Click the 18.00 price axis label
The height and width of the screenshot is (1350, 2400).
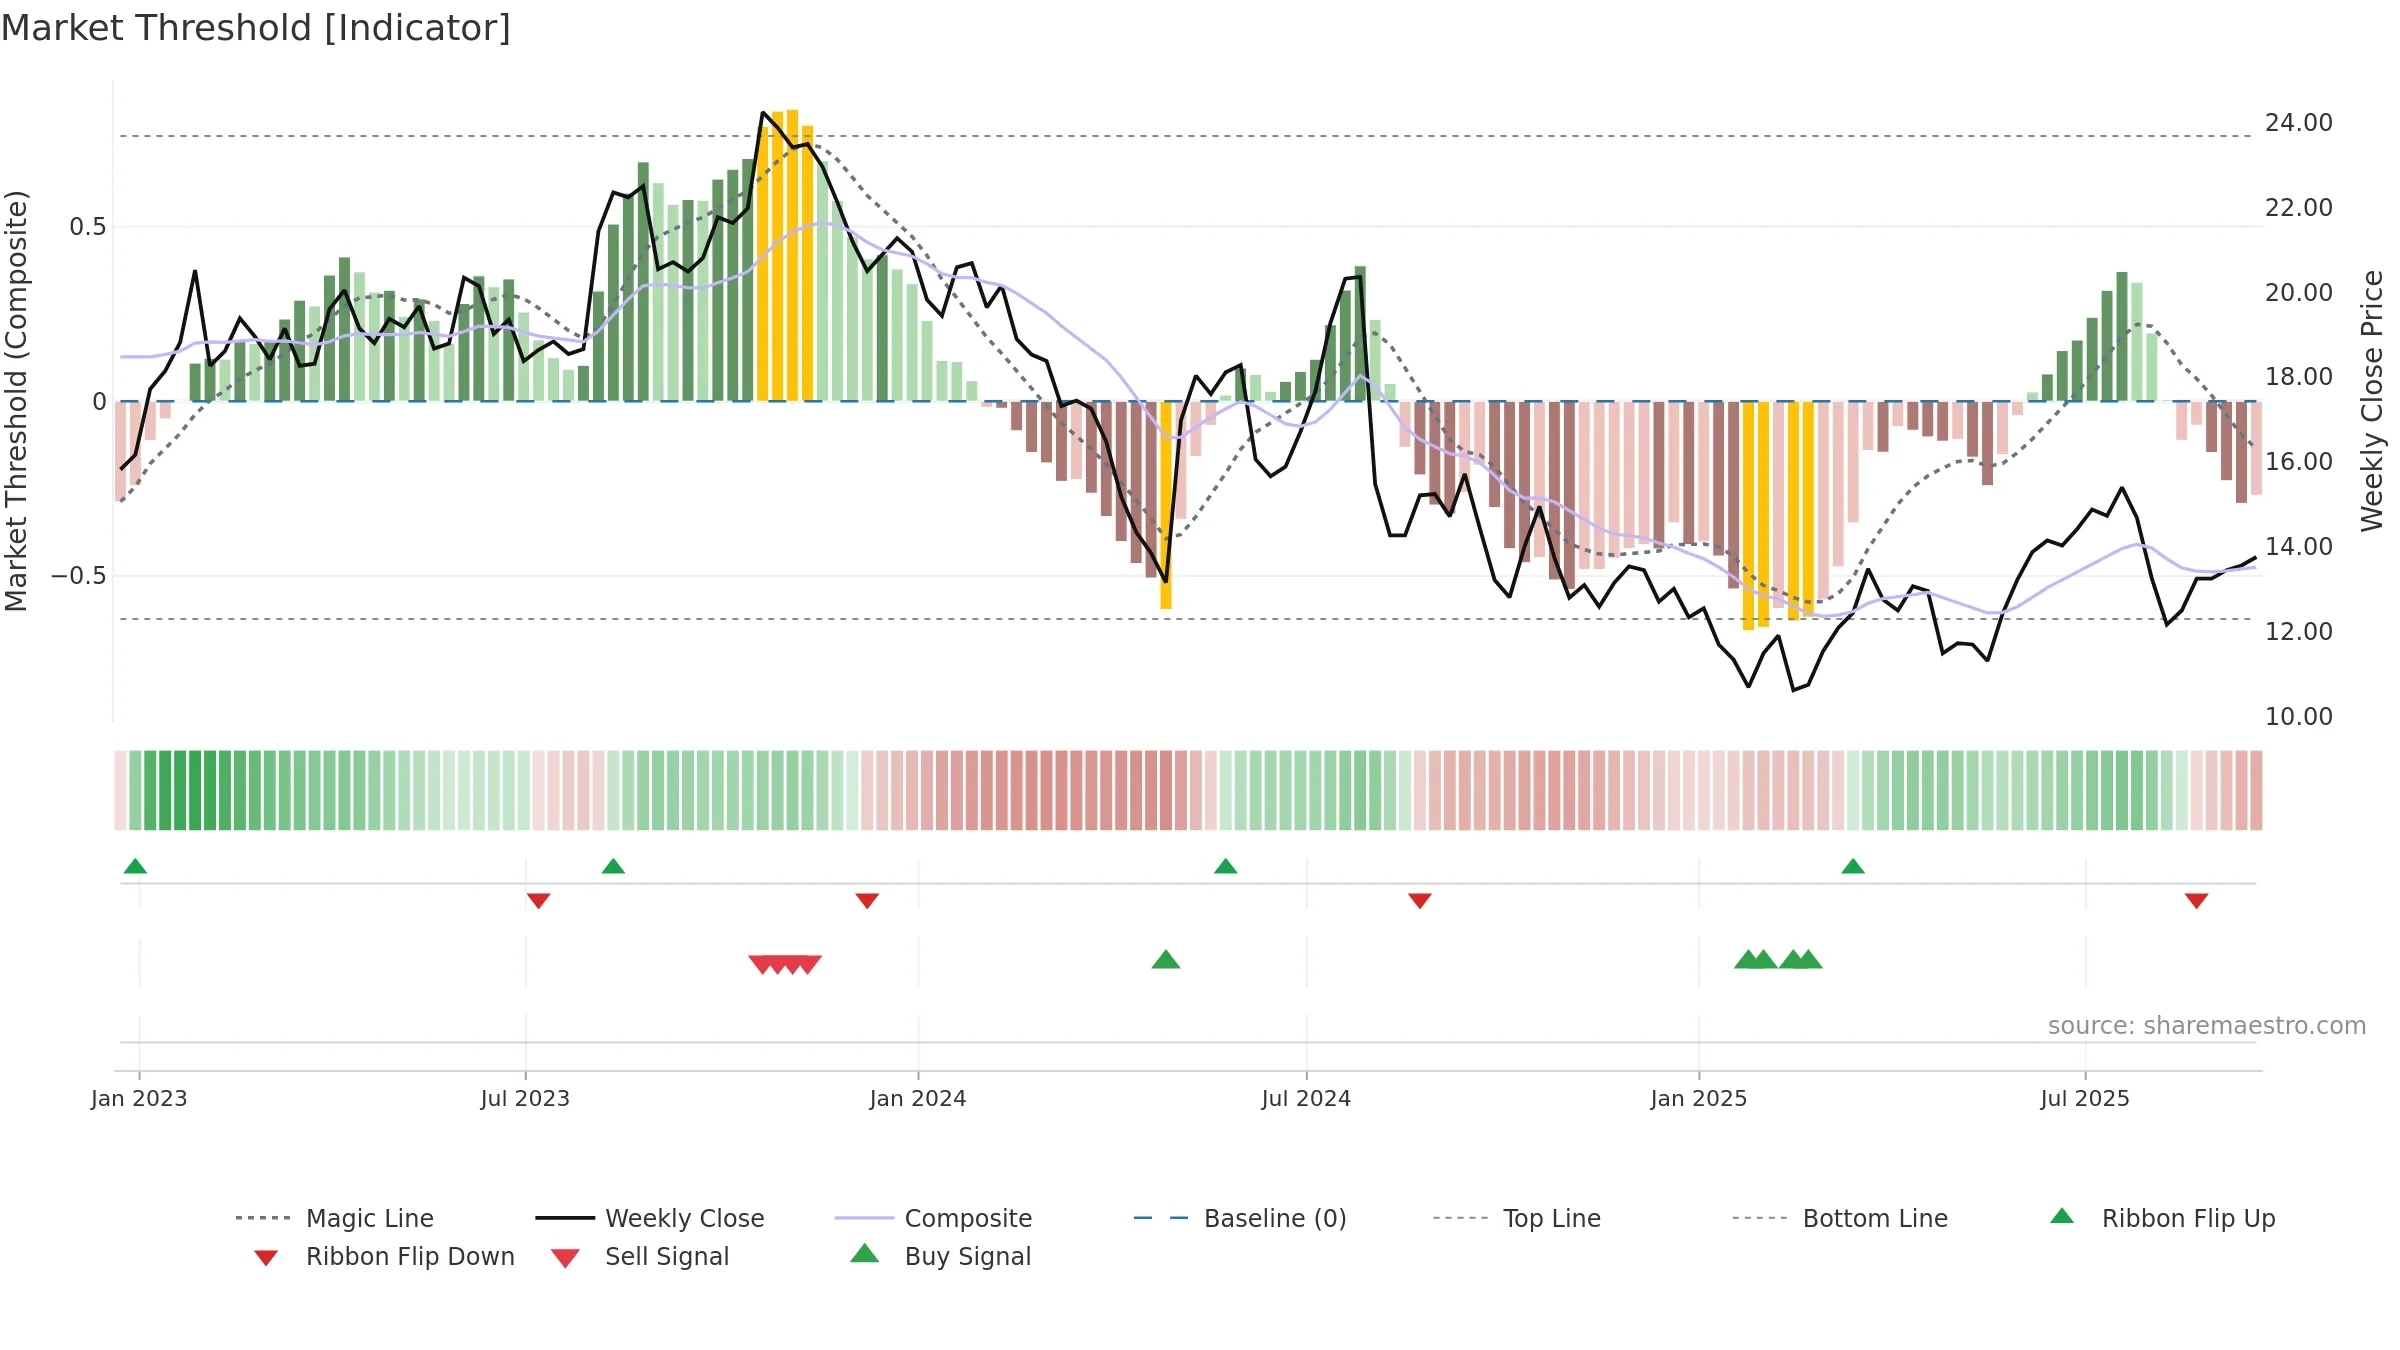[2299, 377]
